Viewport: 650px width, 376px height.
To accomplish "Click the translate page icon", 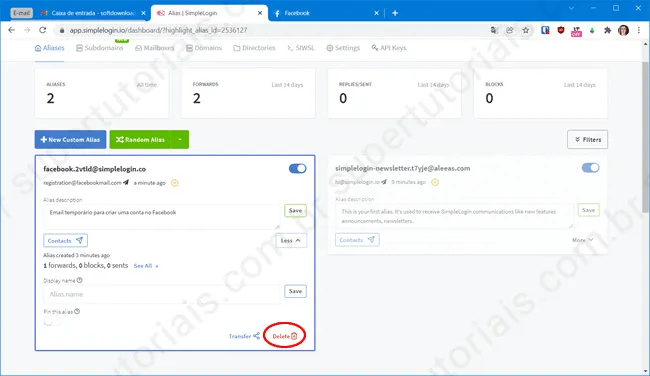I will (x=494, y=30).
